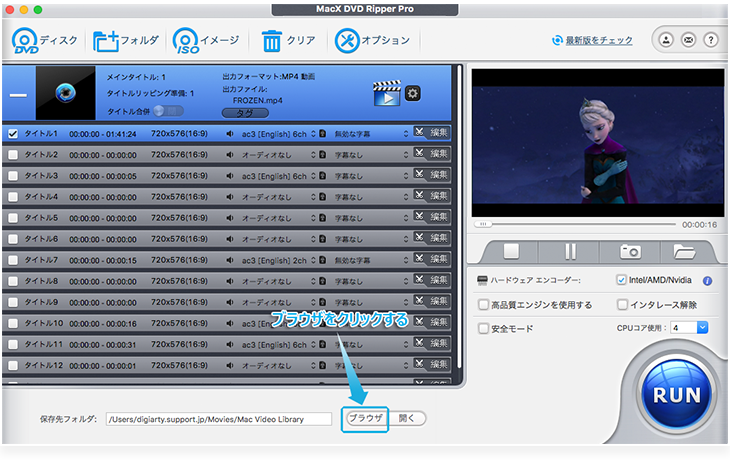Click 編集 edit button for タイトル2
The width and height of the screenshot is (730, 460).
pos(439,154)
